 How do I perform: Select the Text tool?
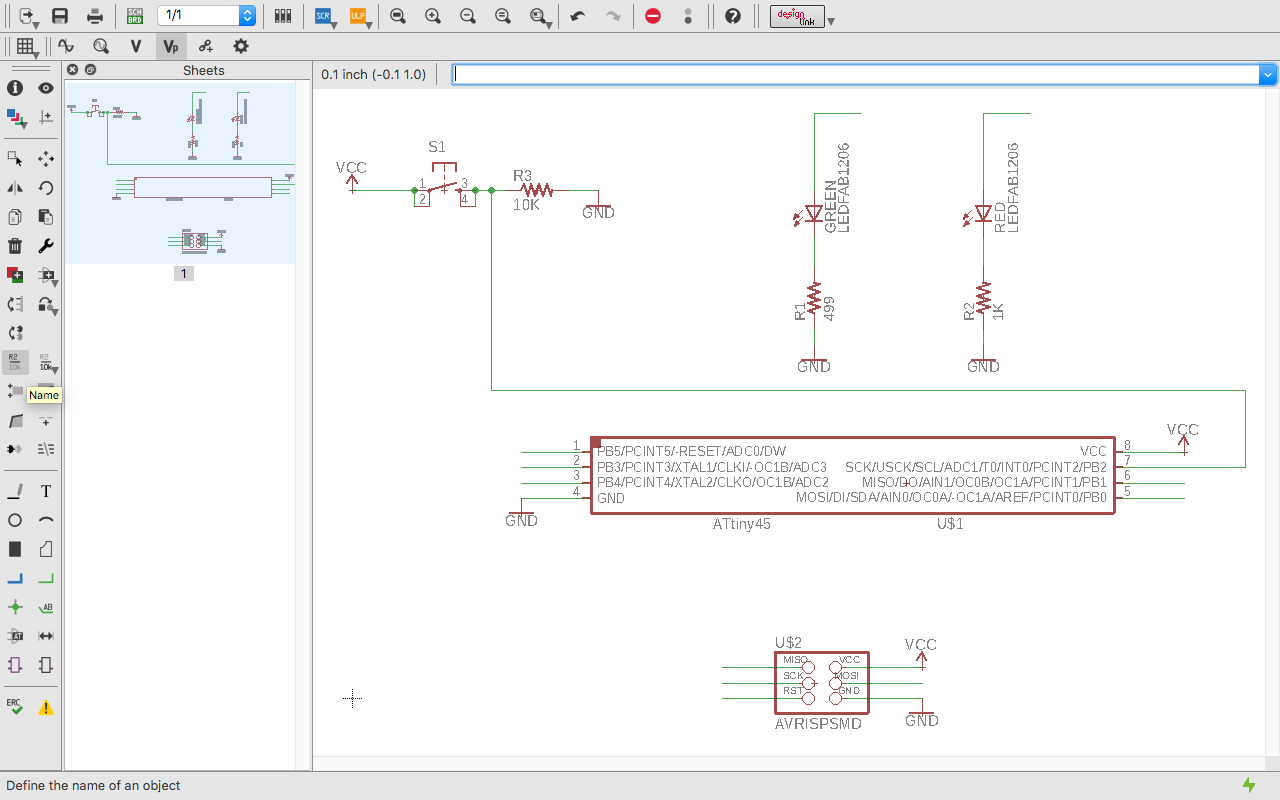45,491
